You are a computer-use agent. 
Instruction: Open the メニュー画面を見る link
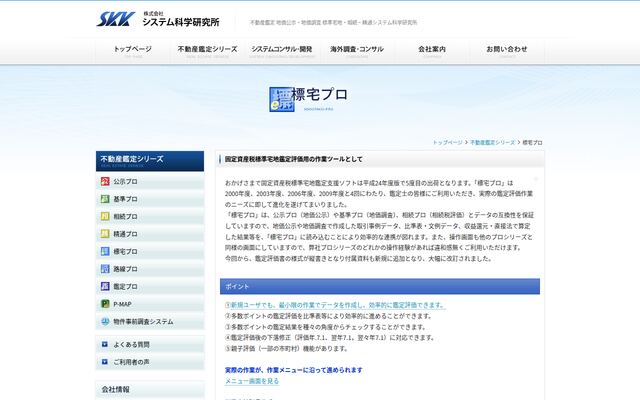click(252, 381)
